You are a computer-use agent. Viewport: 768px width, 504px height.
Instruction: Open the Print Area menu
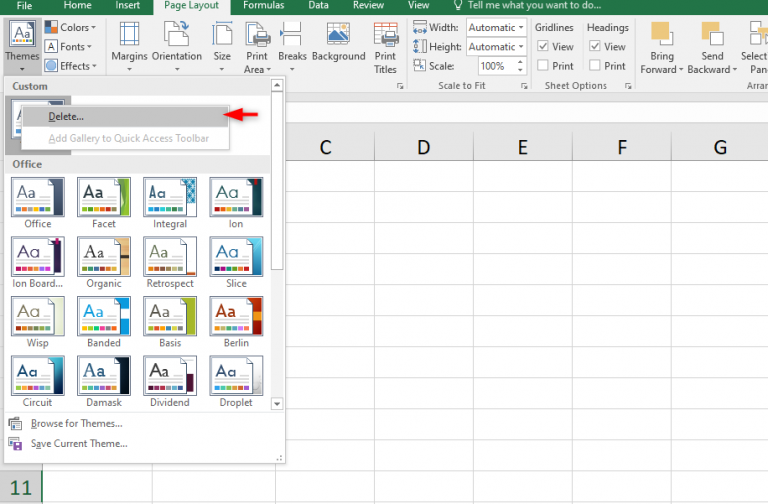(x=257, y=48)
